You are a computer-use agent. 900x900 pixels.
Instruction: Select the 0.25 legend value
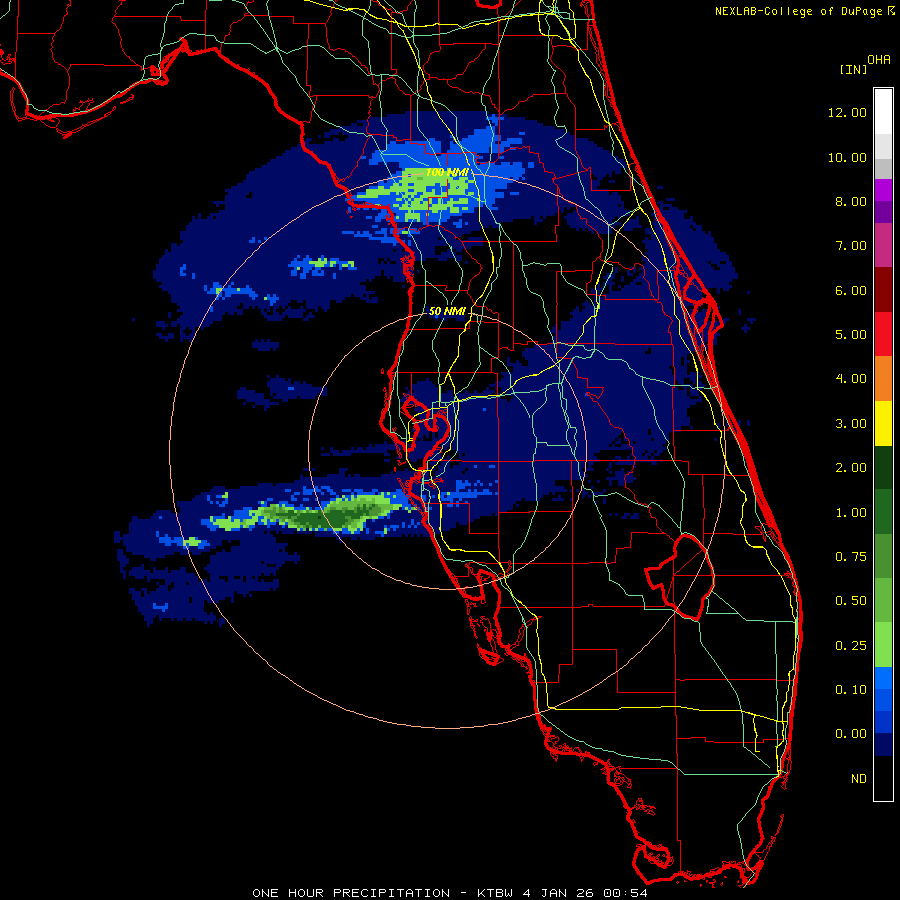tap(851, 646)
